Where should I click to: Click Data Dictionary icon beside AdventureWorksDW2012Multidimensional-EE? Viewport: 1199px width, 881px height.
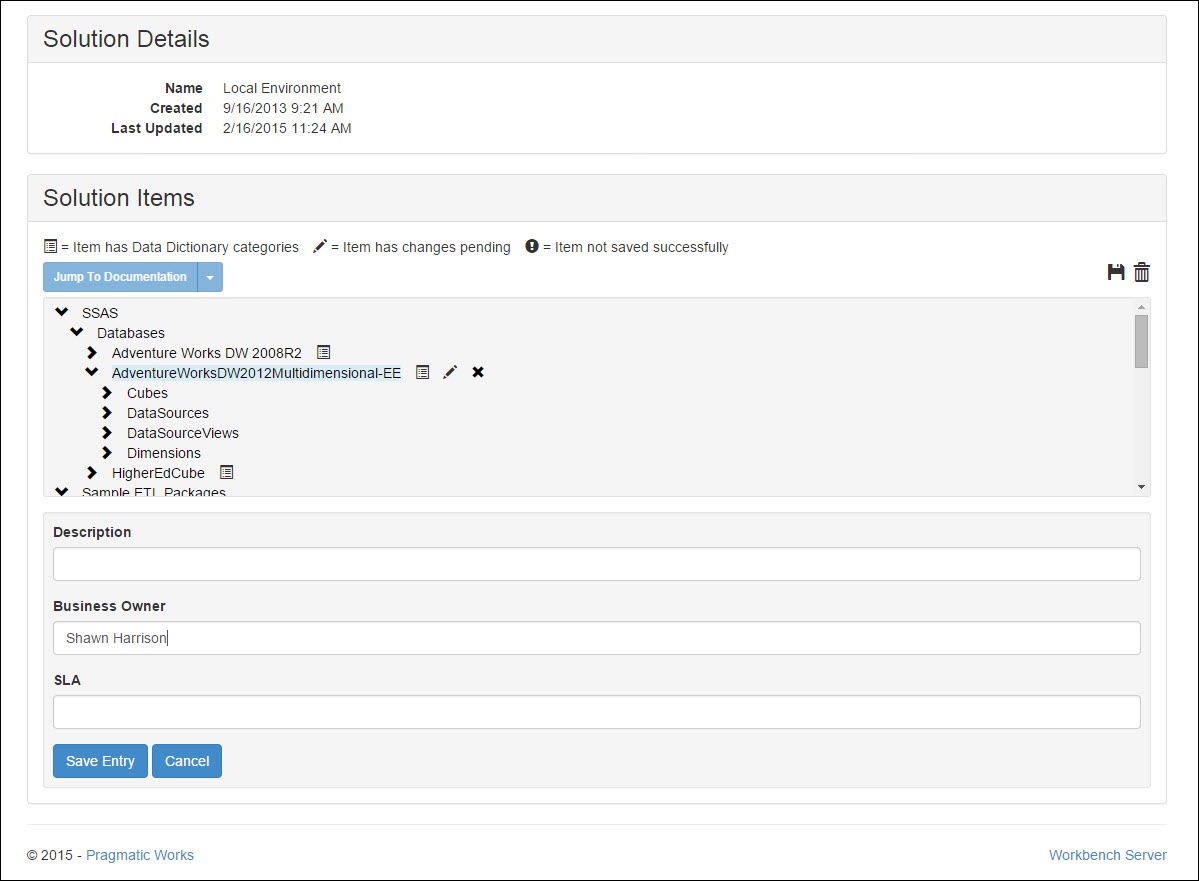[421, 372]
